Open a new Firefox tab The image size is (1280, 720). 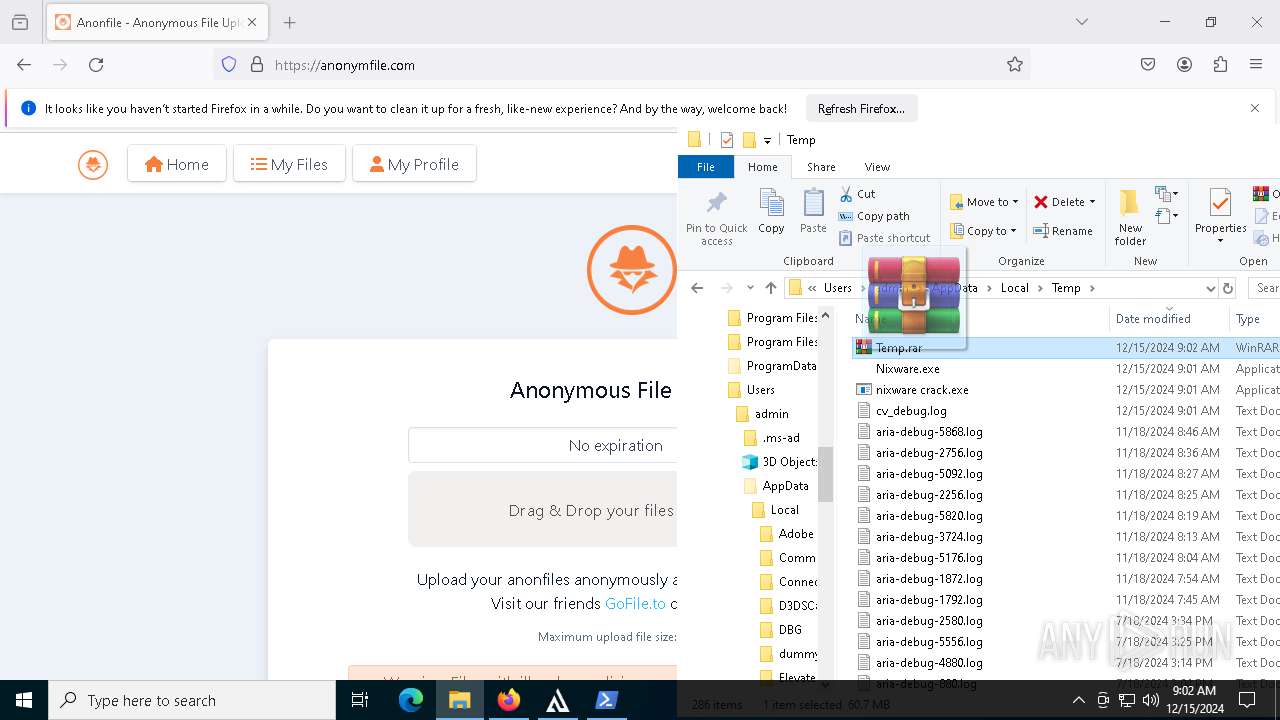(x=289, y=22)
